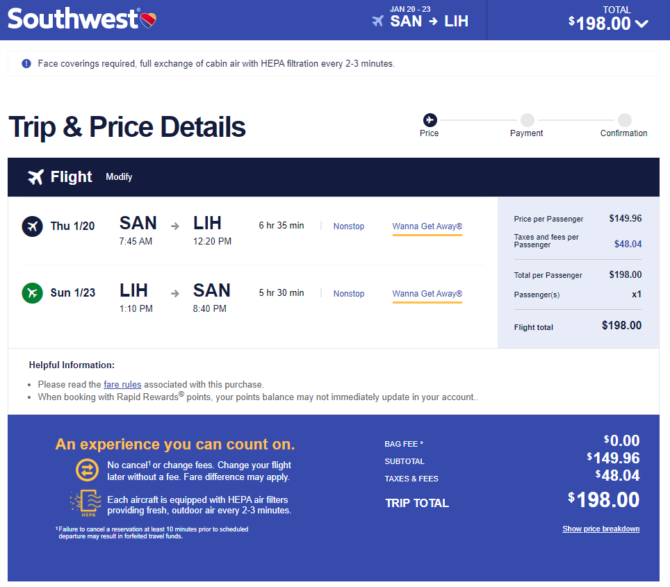Click the airplane icon beside SAN → LIH header
Screen dimensions: 670x587
[378, 21]
